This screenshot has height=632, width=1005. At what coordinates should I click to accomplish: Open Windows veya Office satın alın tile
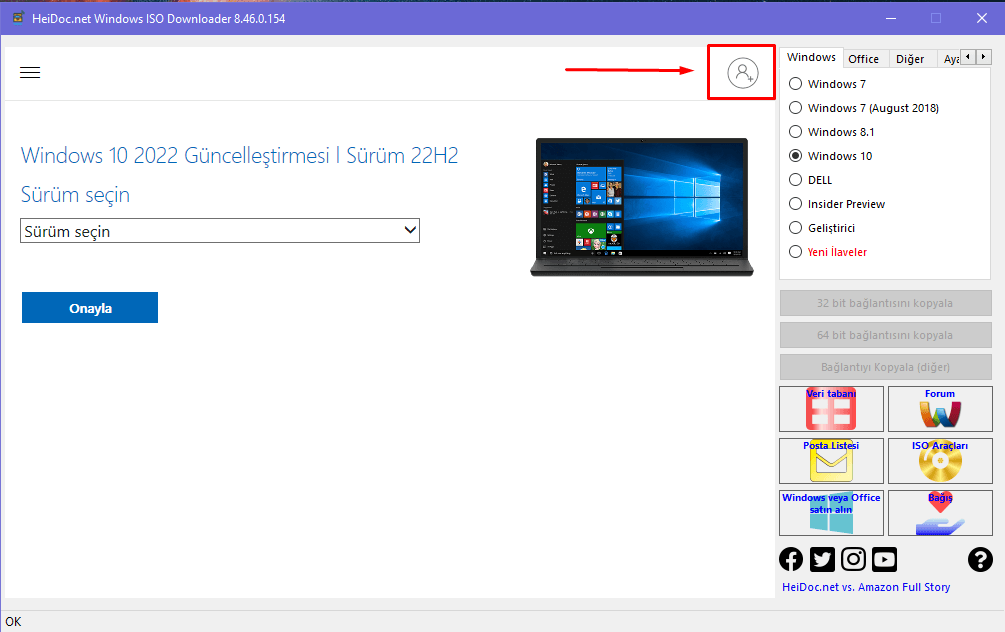click(x=831, y=513)
